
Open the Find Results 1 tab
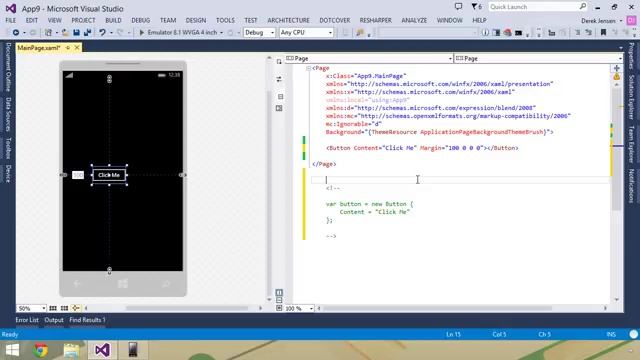87,320
